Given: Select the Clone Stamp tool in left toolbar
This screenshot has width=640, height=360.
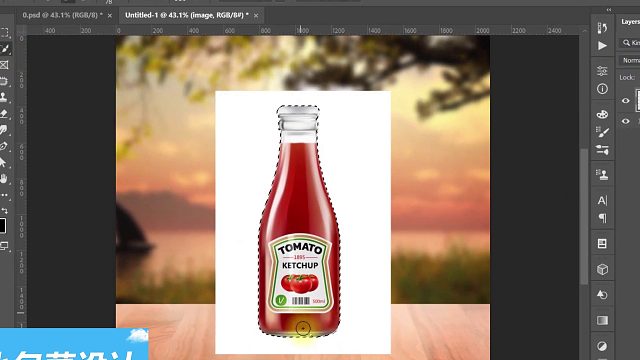Looking at the screenshot, I should click(4, 97).
